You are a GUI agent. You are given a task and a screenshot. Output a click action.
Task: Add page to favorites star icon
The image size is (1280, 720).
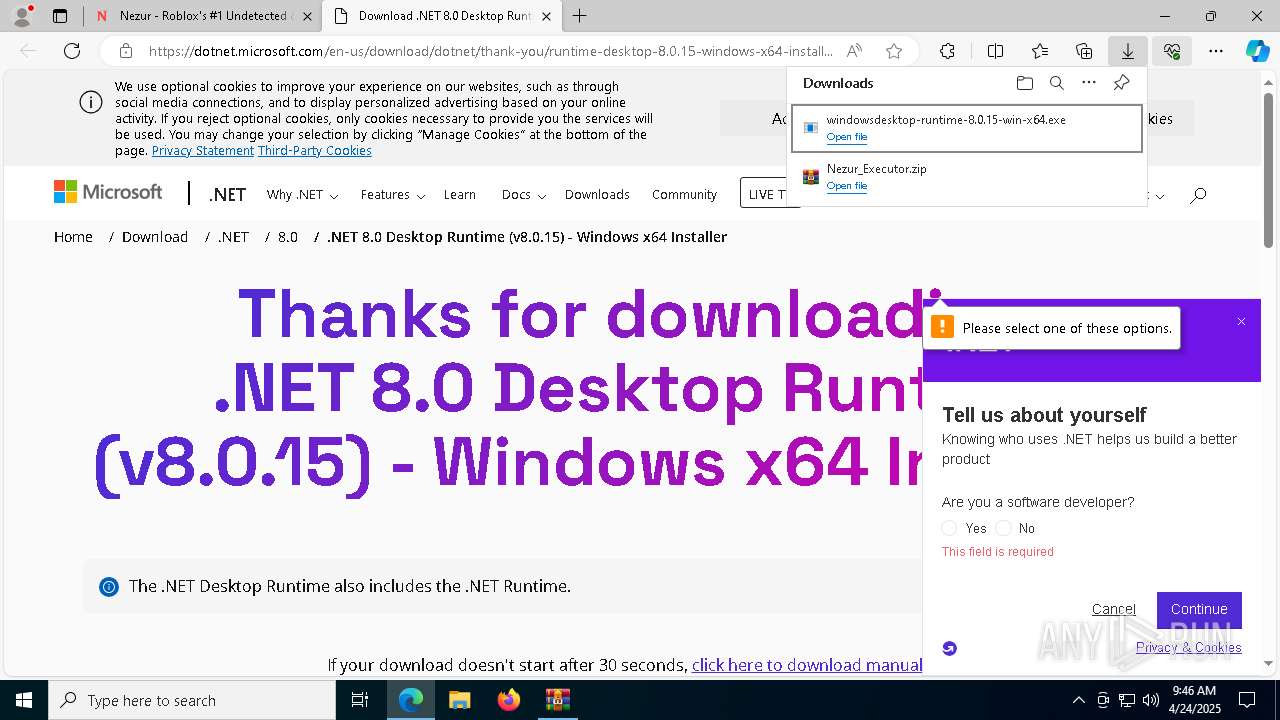pos(894,51)
